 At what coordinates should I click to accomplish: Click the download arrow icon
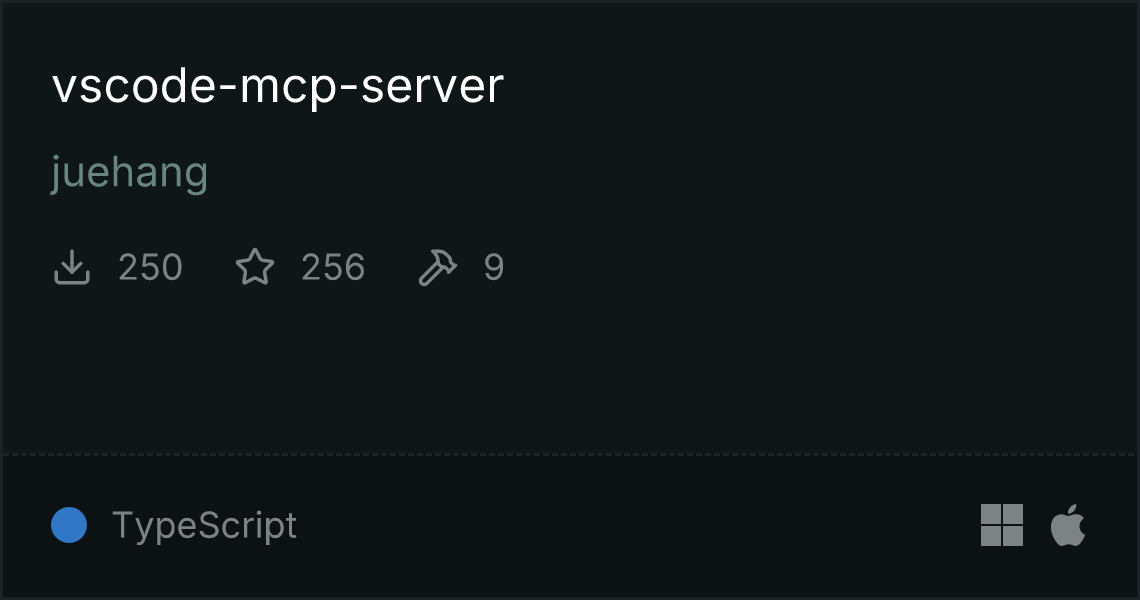pyautogui.click(x=72, y=267)
